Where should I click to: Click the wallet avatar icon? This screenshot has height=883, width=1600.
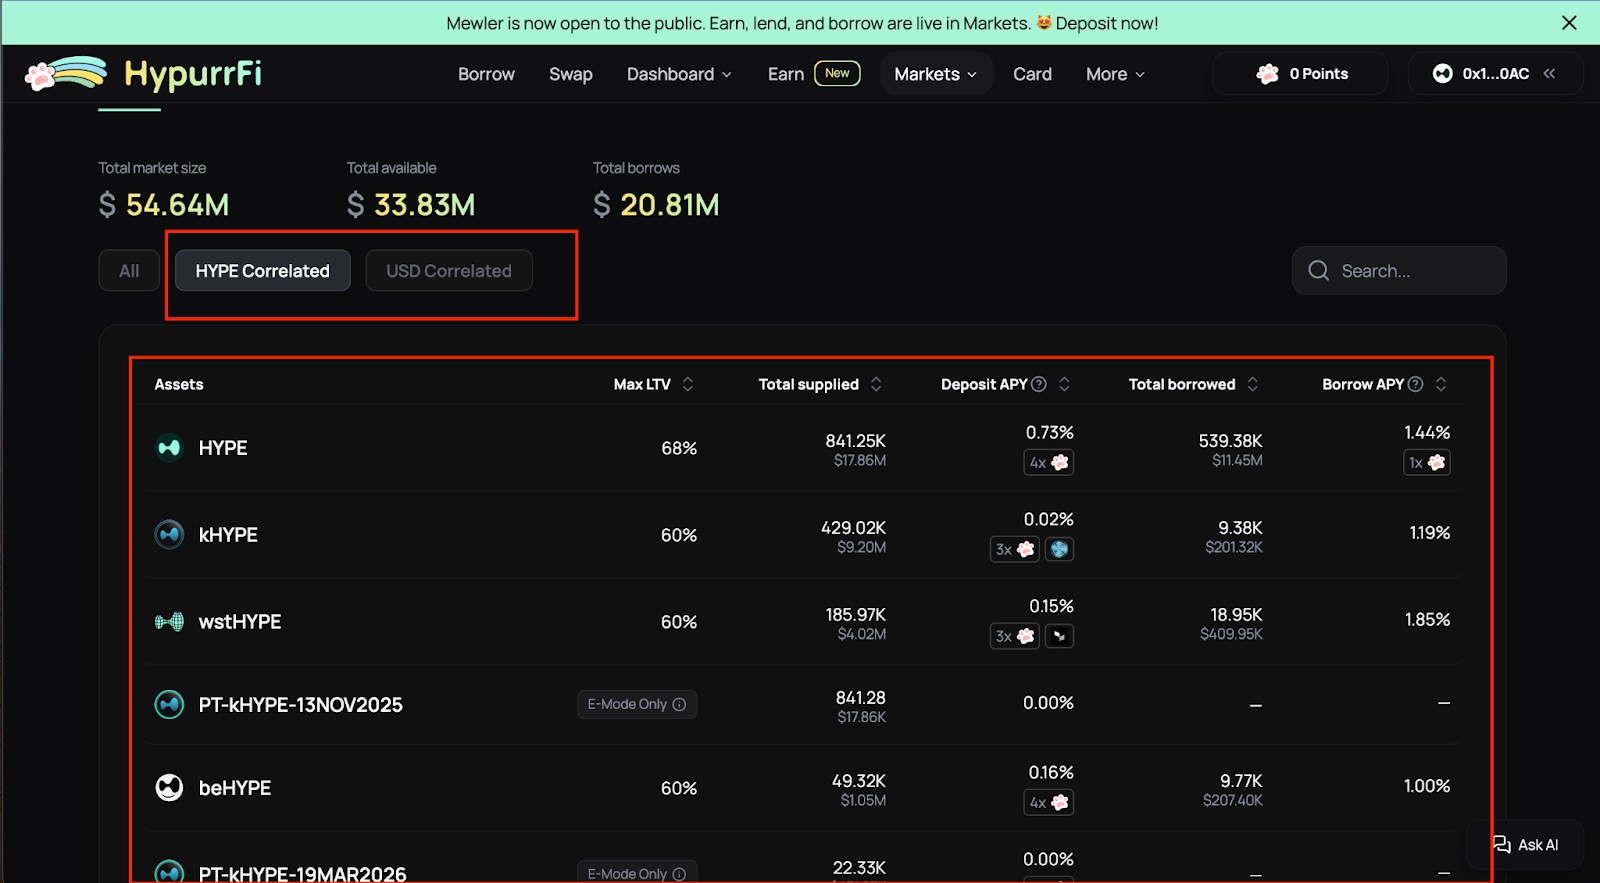click(x=1443, y=74)
